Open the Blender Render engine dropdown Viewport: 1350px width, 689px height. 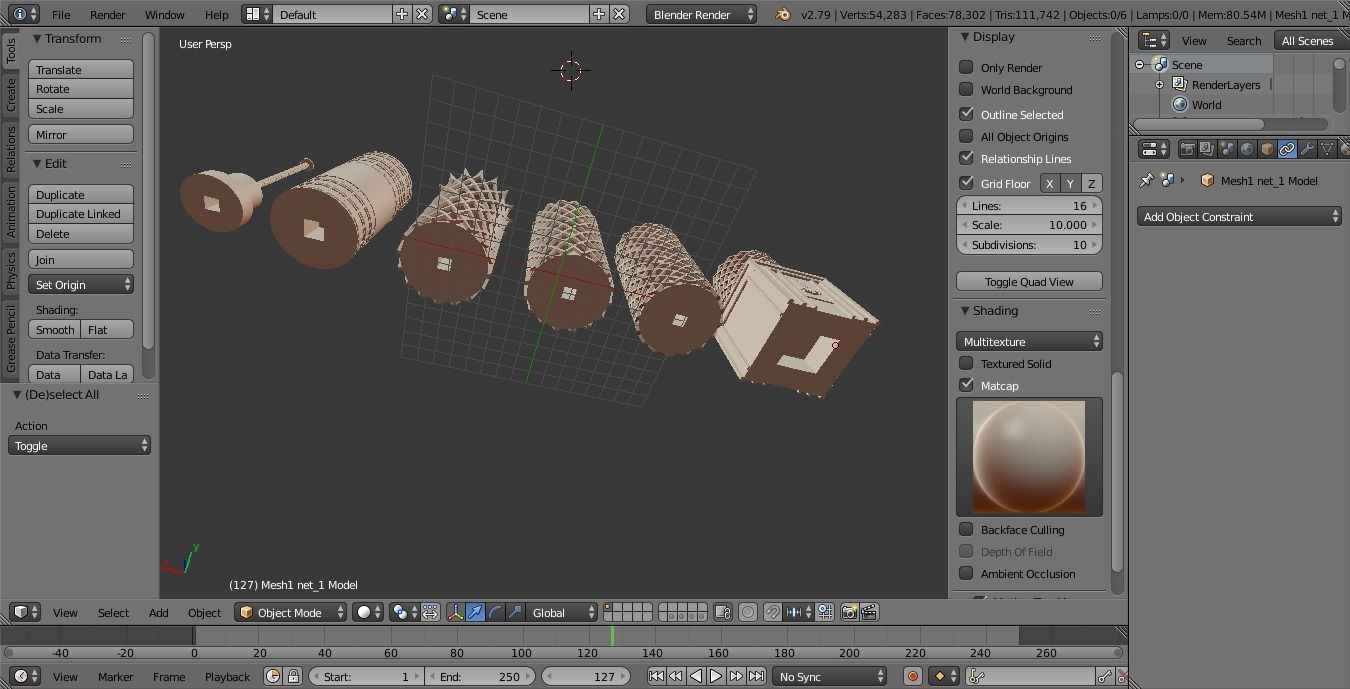702,14
